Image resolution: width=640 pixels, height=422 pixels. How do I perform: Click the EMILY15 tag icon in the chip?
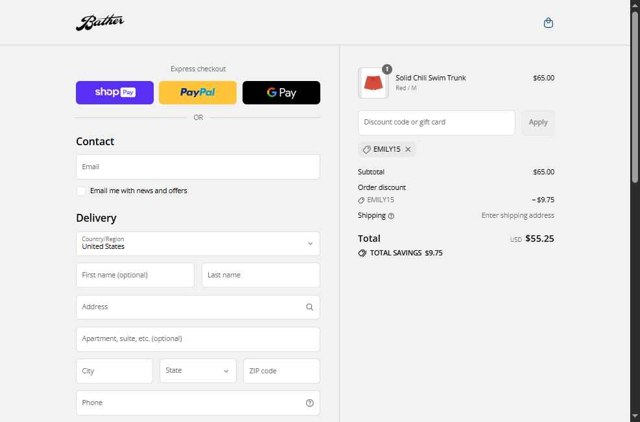point(367,149)
